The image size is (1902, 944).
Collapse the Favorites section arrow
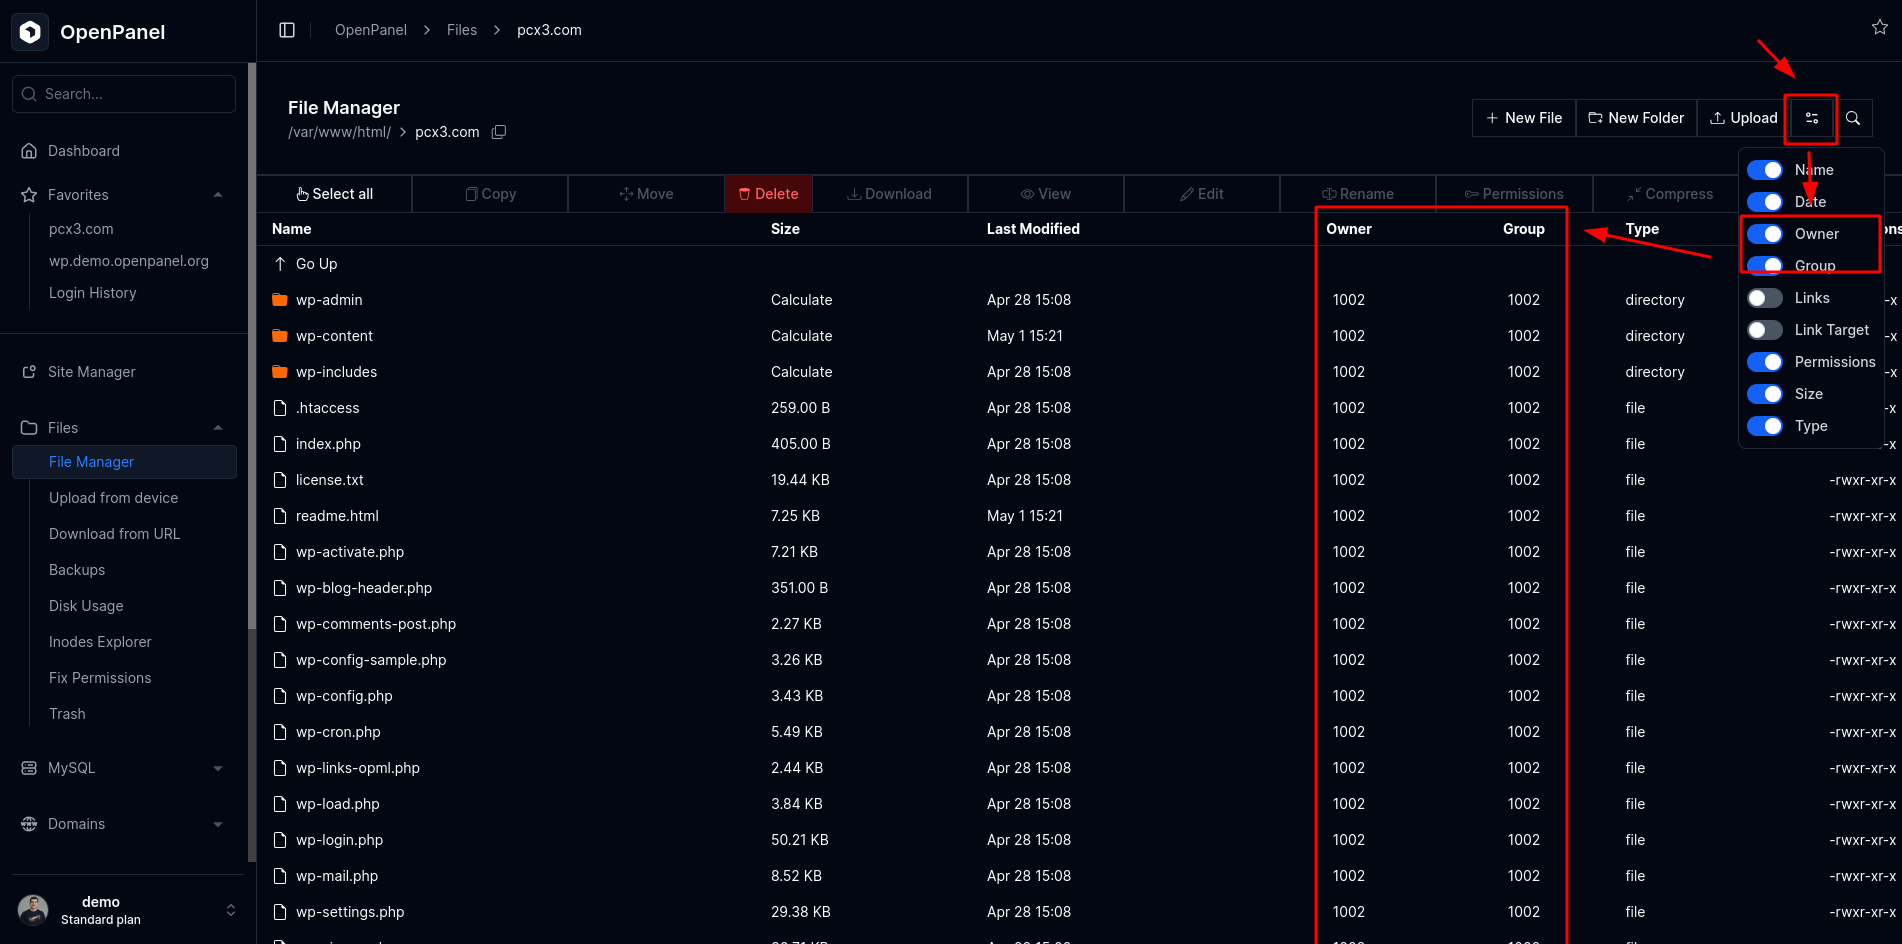point(218,195)
